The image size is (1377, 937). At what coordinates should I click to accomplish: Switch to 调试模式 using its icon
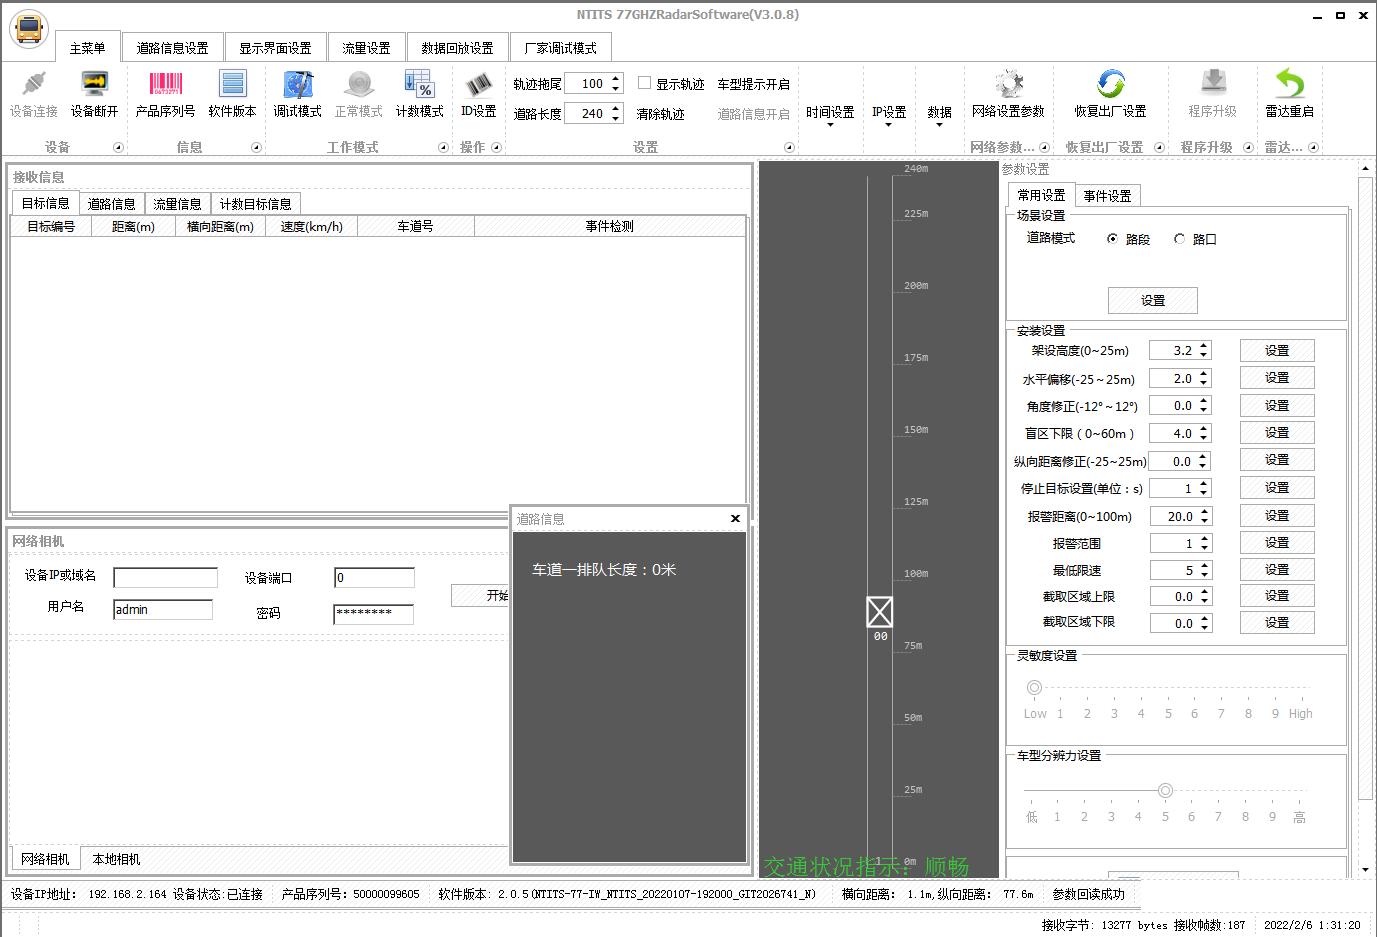point(298,84)
